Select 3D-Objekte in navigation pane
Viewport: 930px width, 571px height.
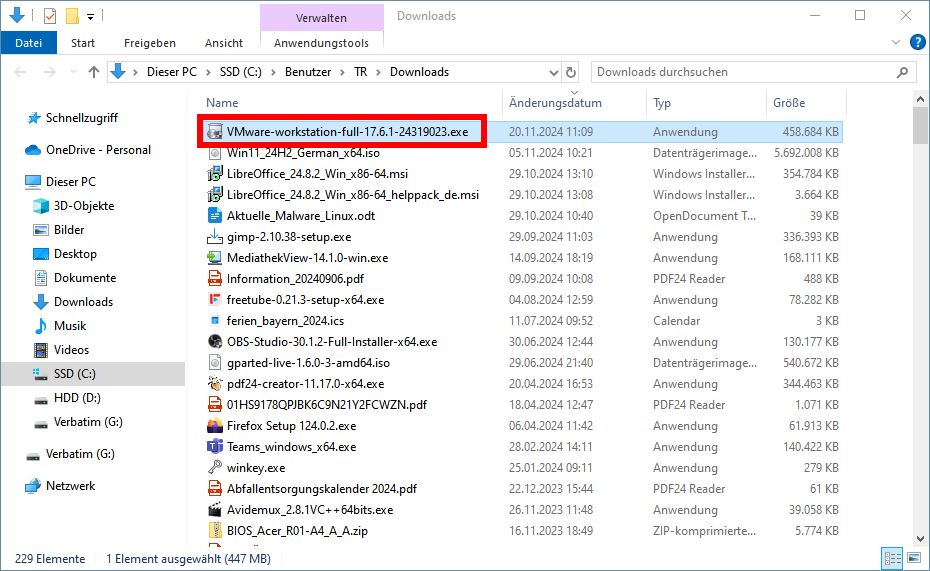point(84,206)
